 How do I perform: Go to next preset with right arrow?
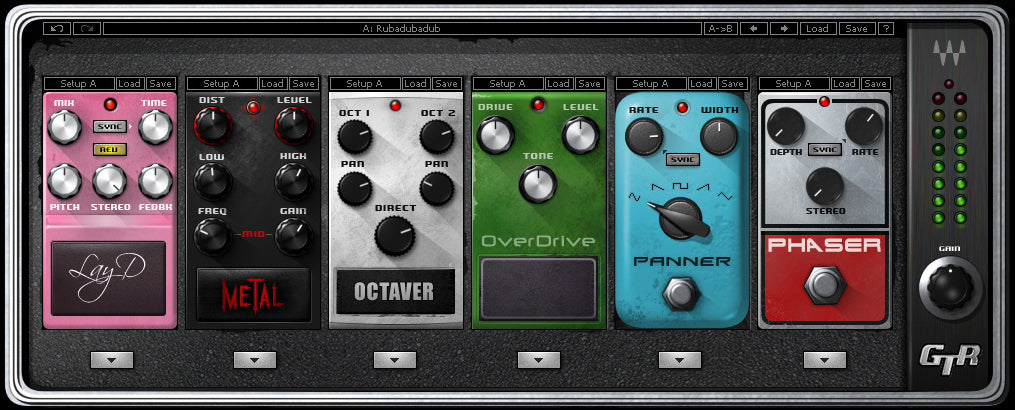pyautogui.click(x=784, y=28)
